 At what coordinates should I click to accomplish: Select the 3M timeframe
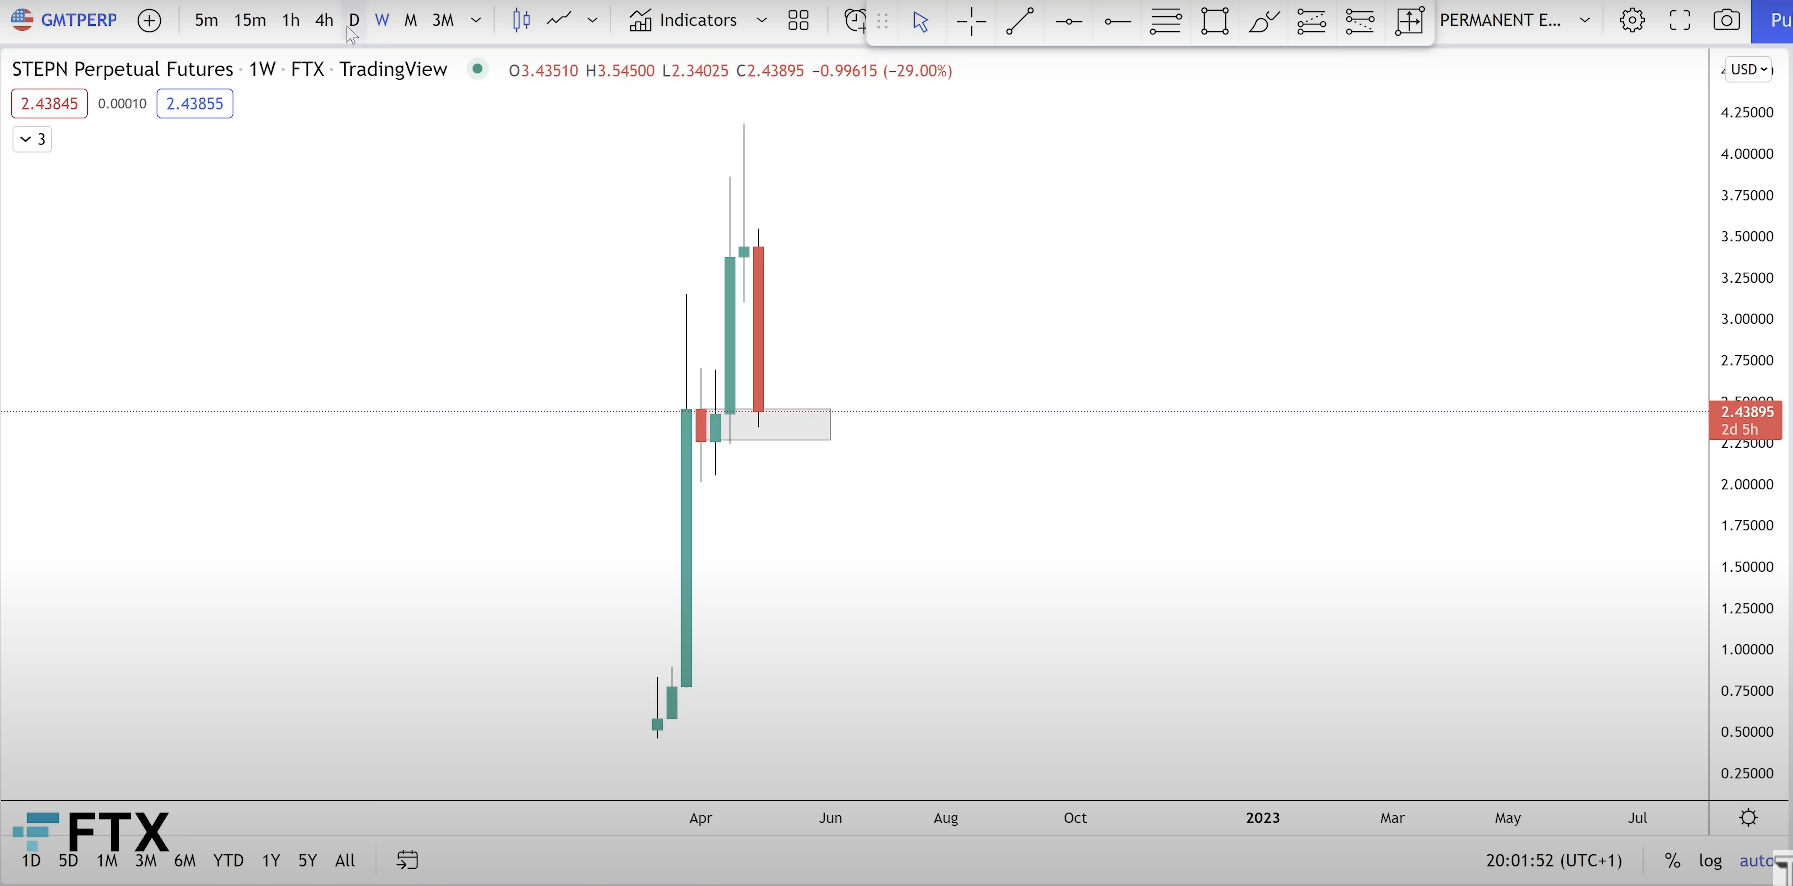pos(443,20)
